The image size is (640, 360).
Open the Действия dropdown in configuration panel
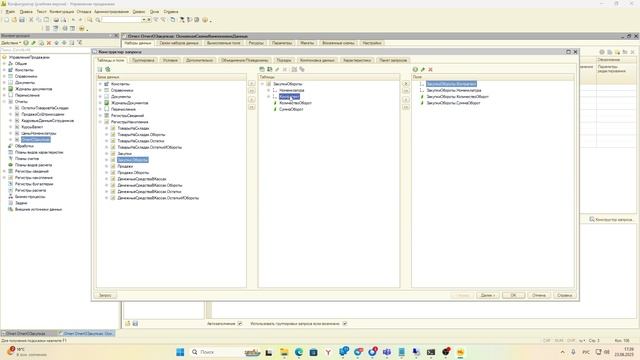11,43
